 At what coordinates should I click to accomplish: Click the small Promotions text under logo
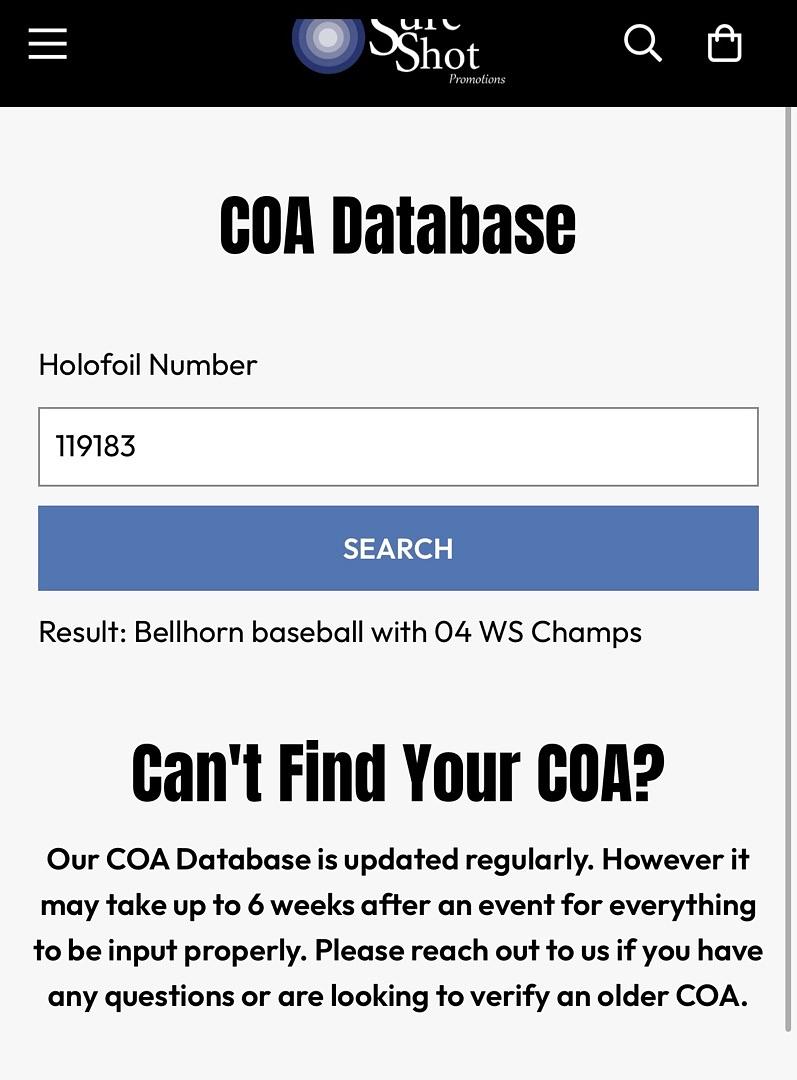tap(477, 79)
